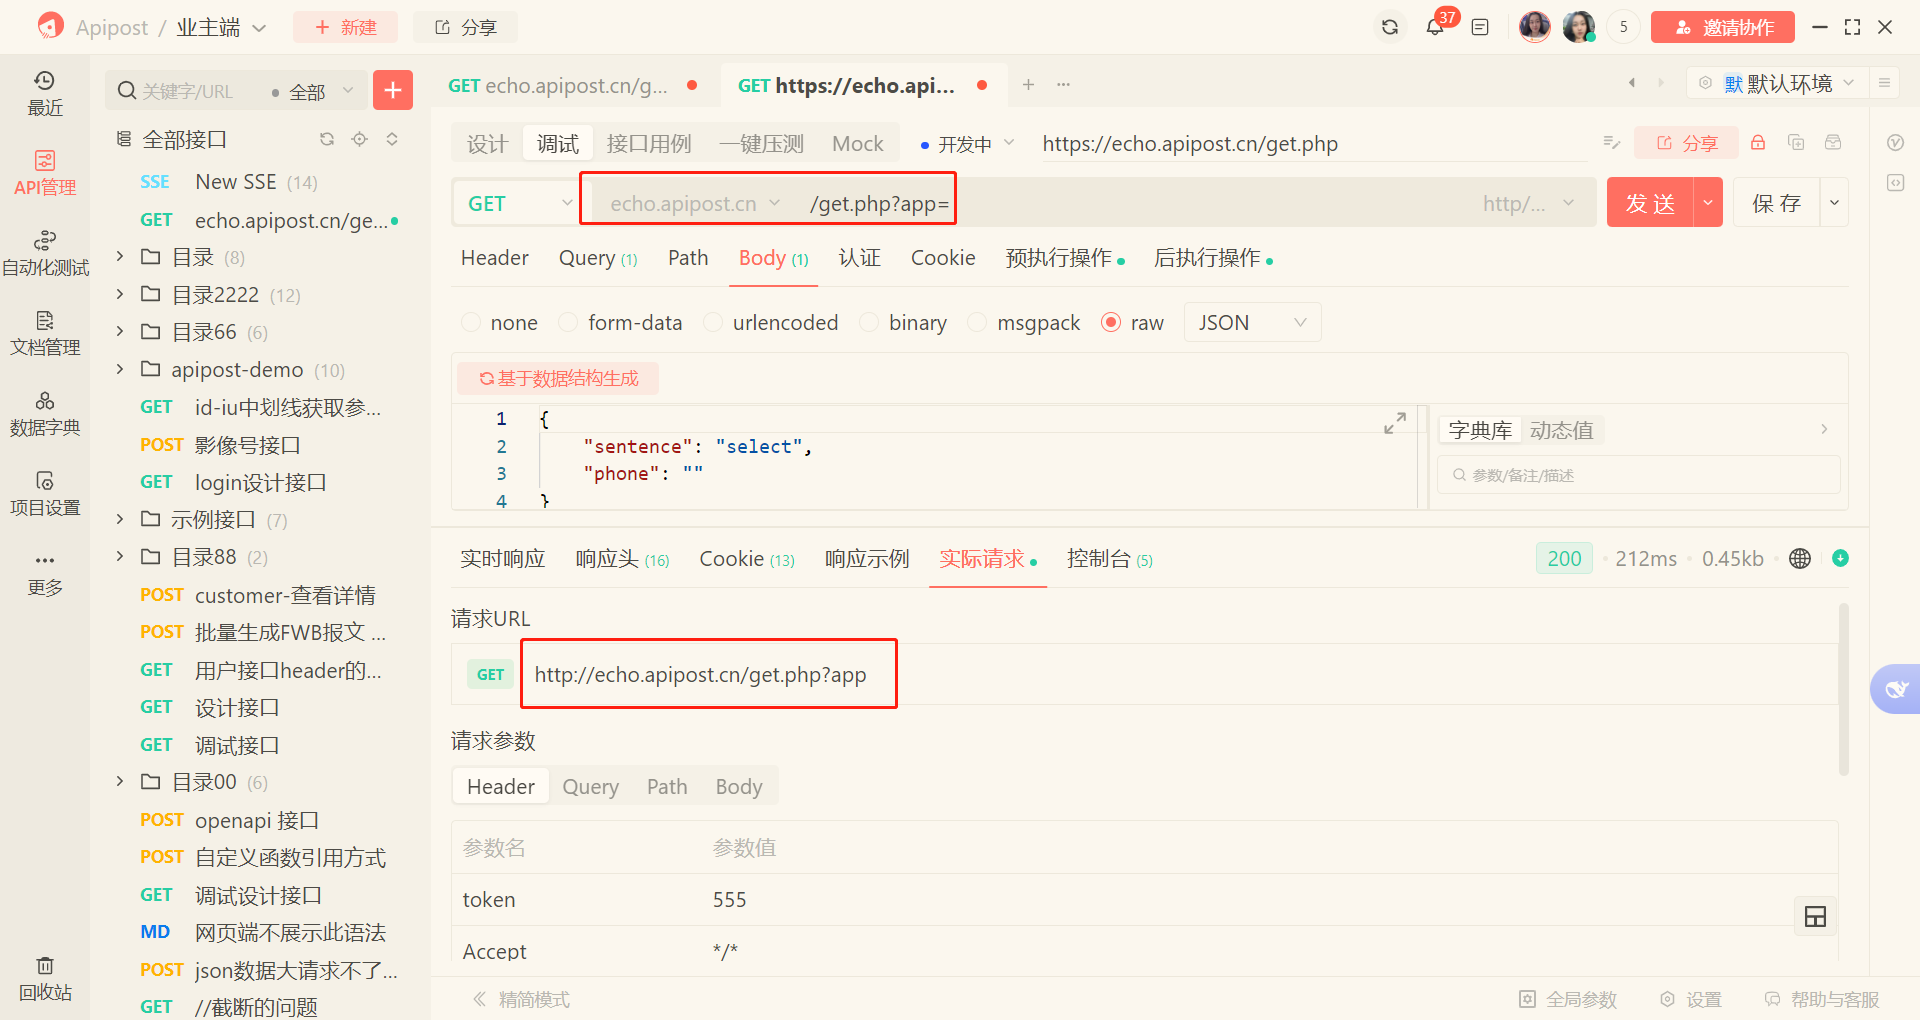
Task: Refresh the 全部接口 list
Action: point(327,139)
